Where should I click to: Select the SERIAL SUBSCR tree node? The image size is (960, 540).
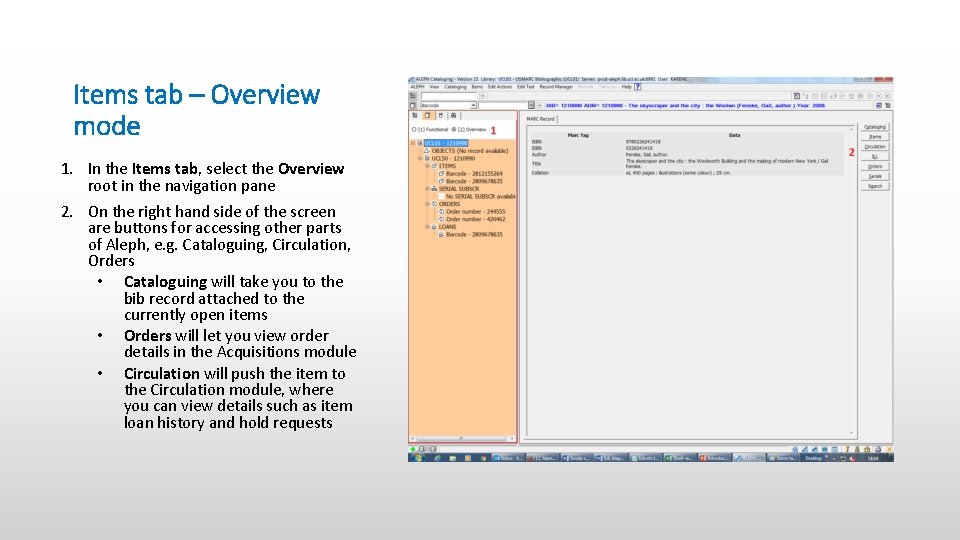coord(459,189)
